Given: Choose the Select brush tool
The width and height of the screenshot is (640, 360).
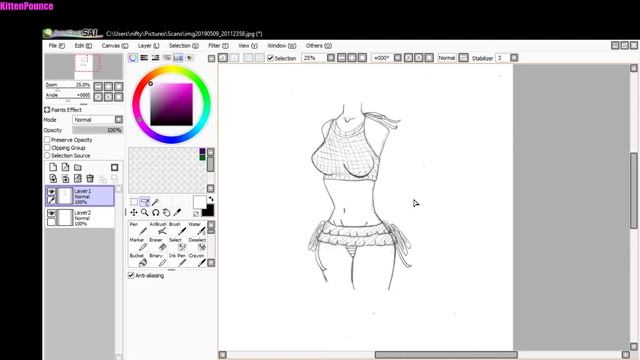Looking at the screenshot, I should click(x=178, y=244).
